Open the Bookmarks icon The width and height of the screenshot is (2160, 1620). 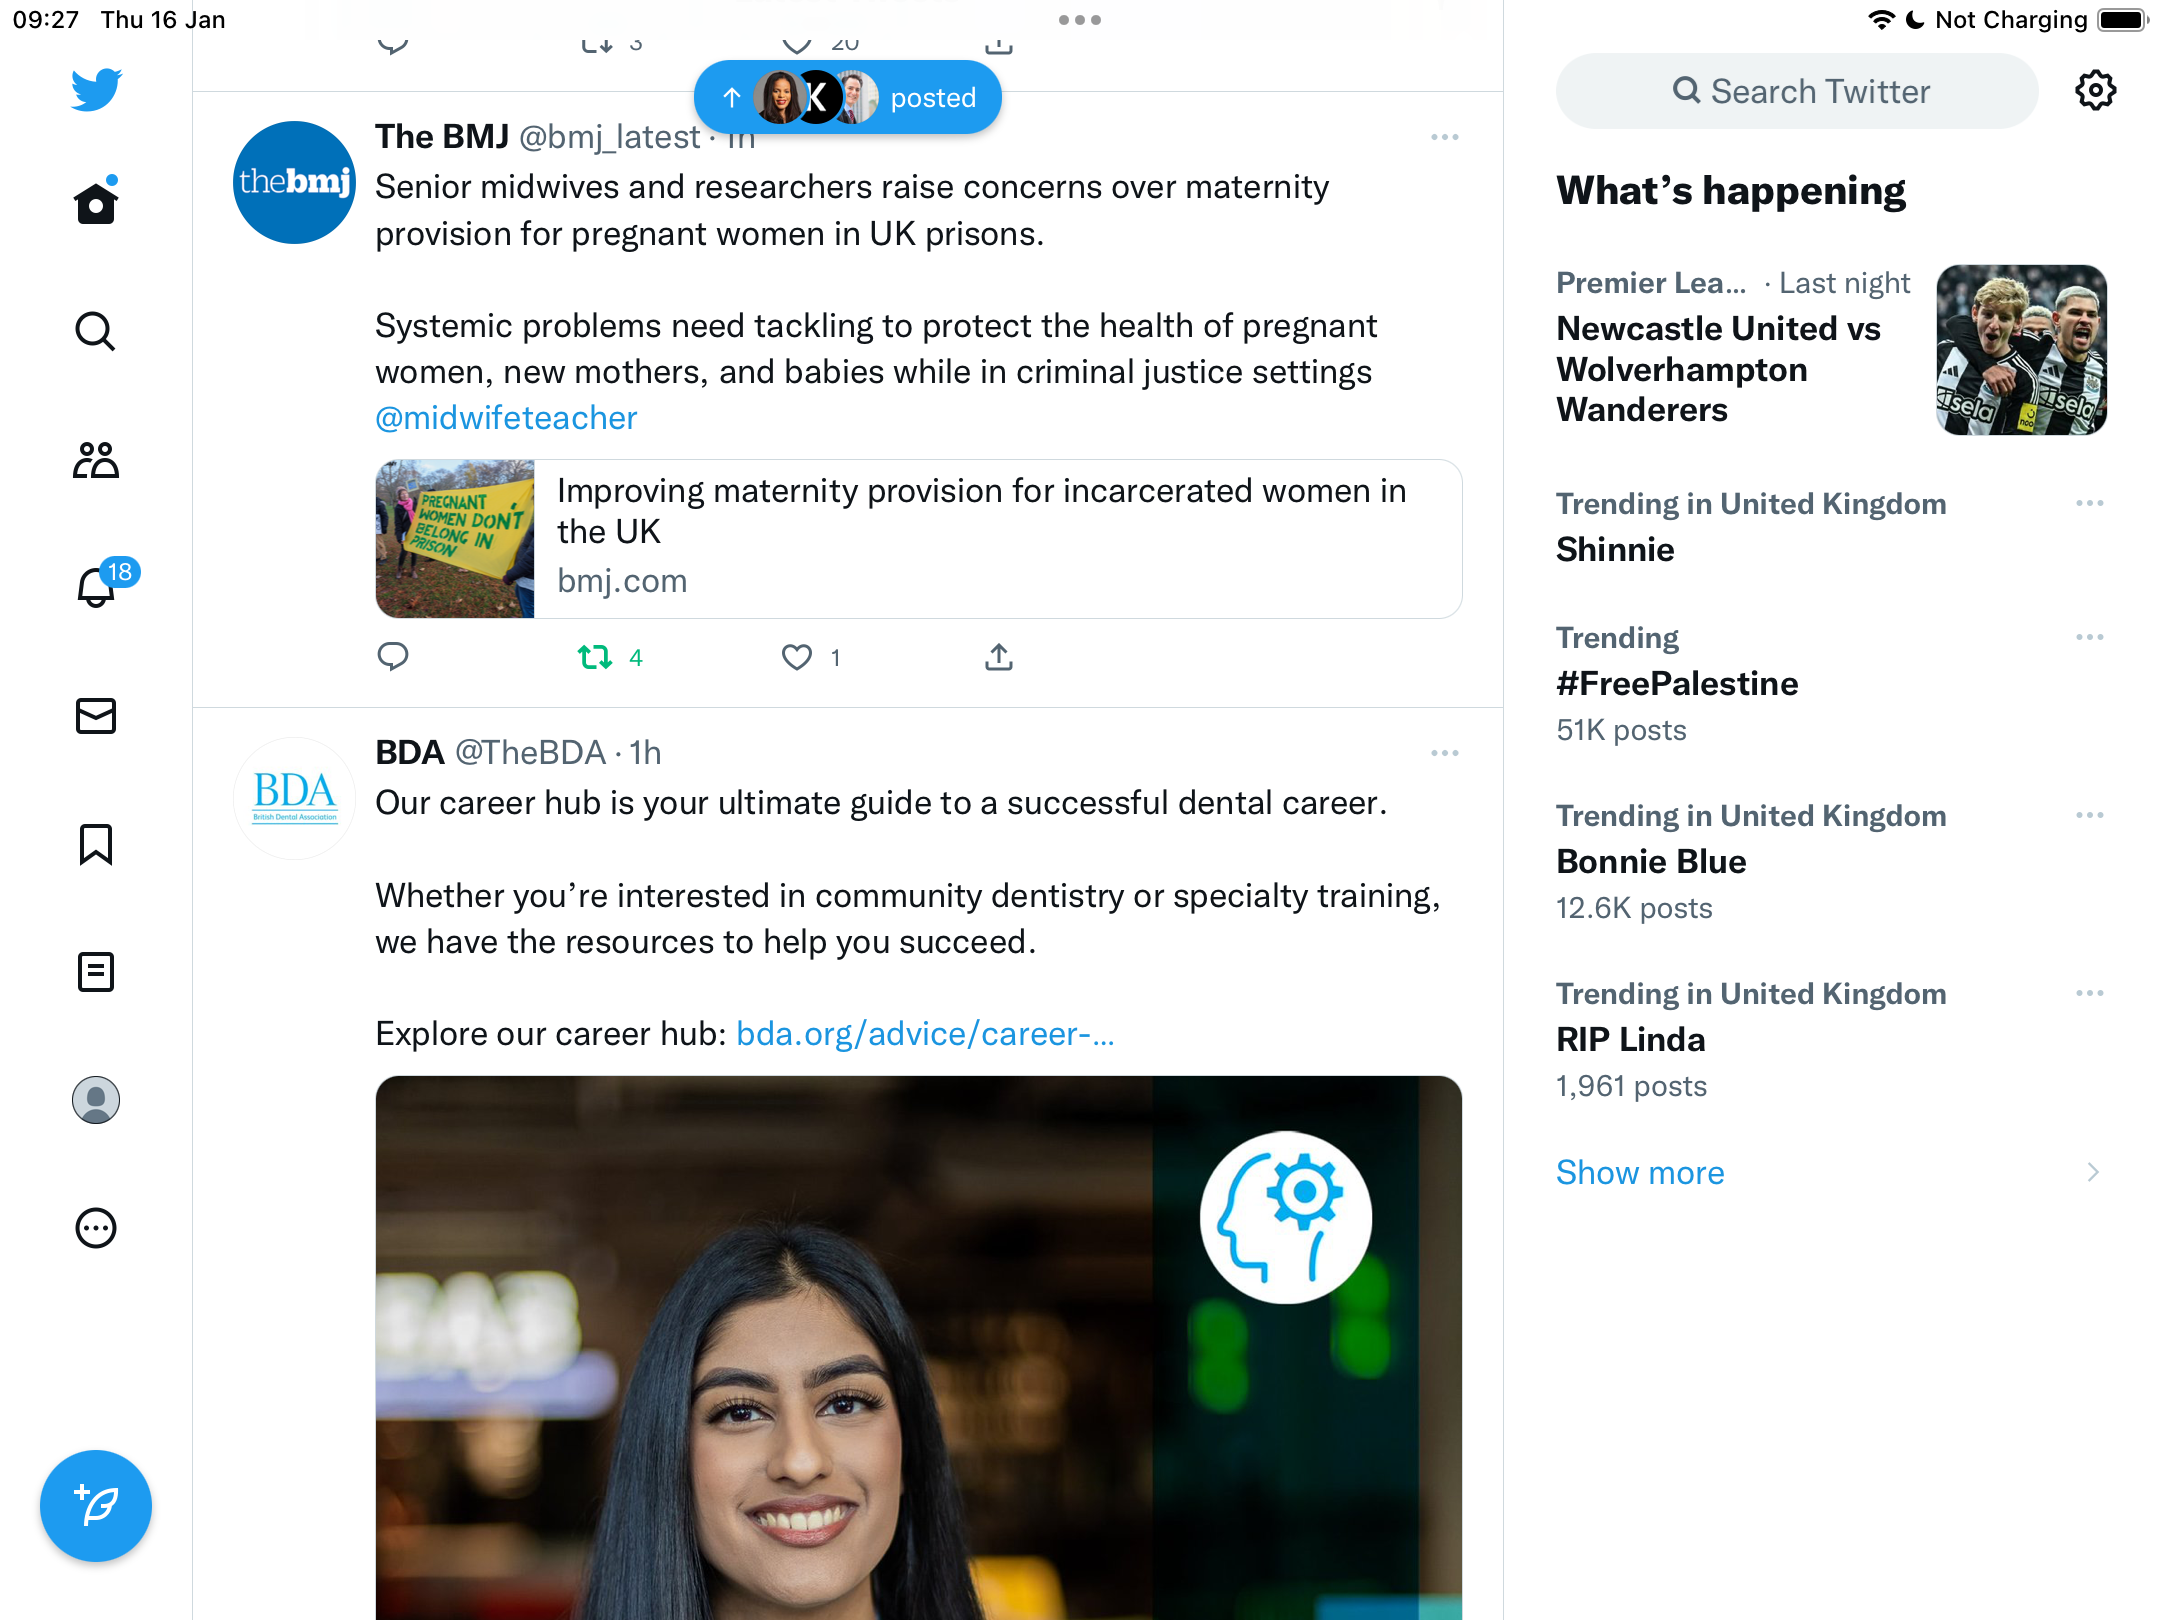(x=96, y=844)
